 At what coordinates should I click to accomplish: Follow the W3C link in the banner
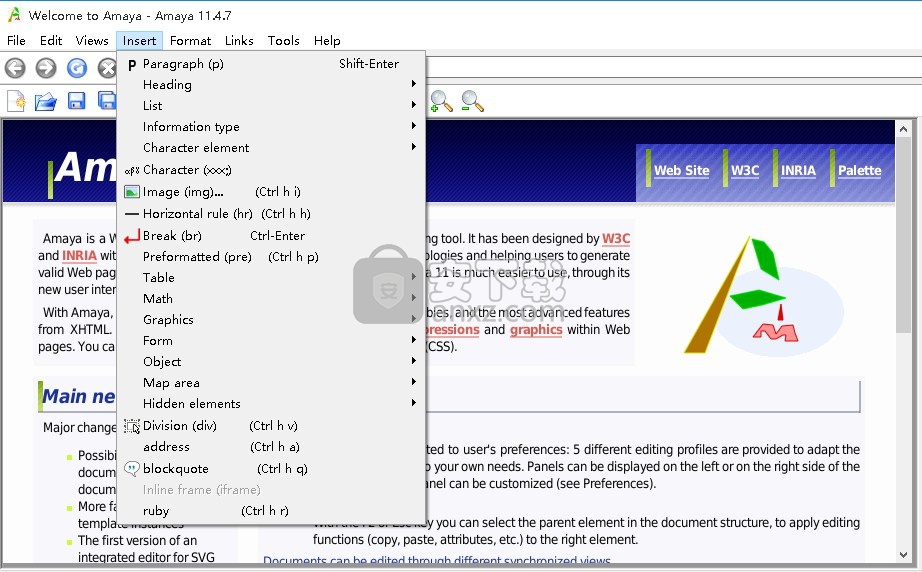(745, 170)
